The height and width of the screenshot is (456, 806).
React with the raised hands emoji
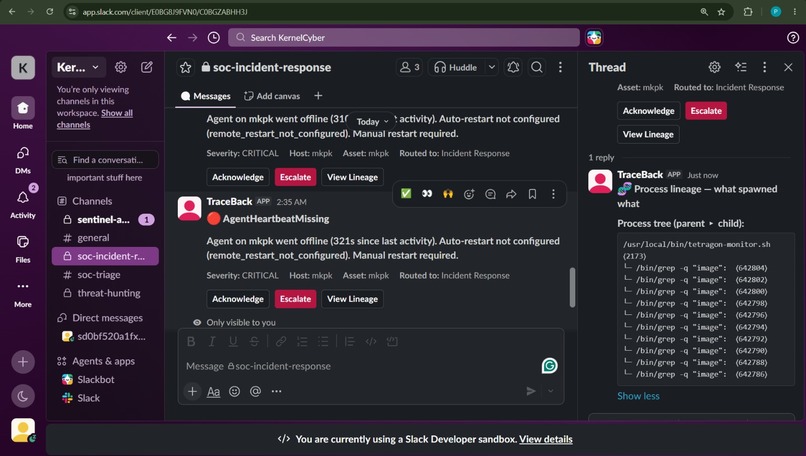point(448,194)
